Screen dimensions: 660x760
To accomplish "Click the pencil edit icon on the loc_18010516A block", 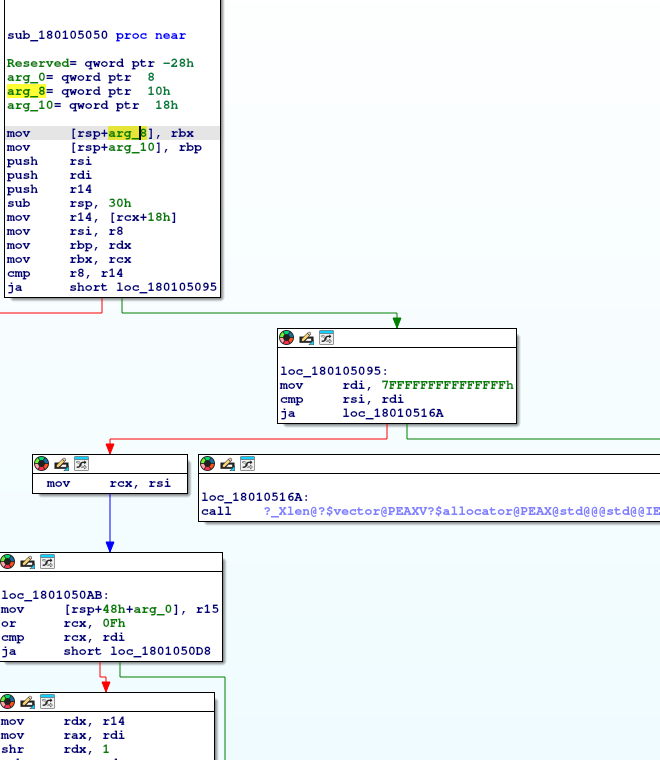I will pos(228,464).
